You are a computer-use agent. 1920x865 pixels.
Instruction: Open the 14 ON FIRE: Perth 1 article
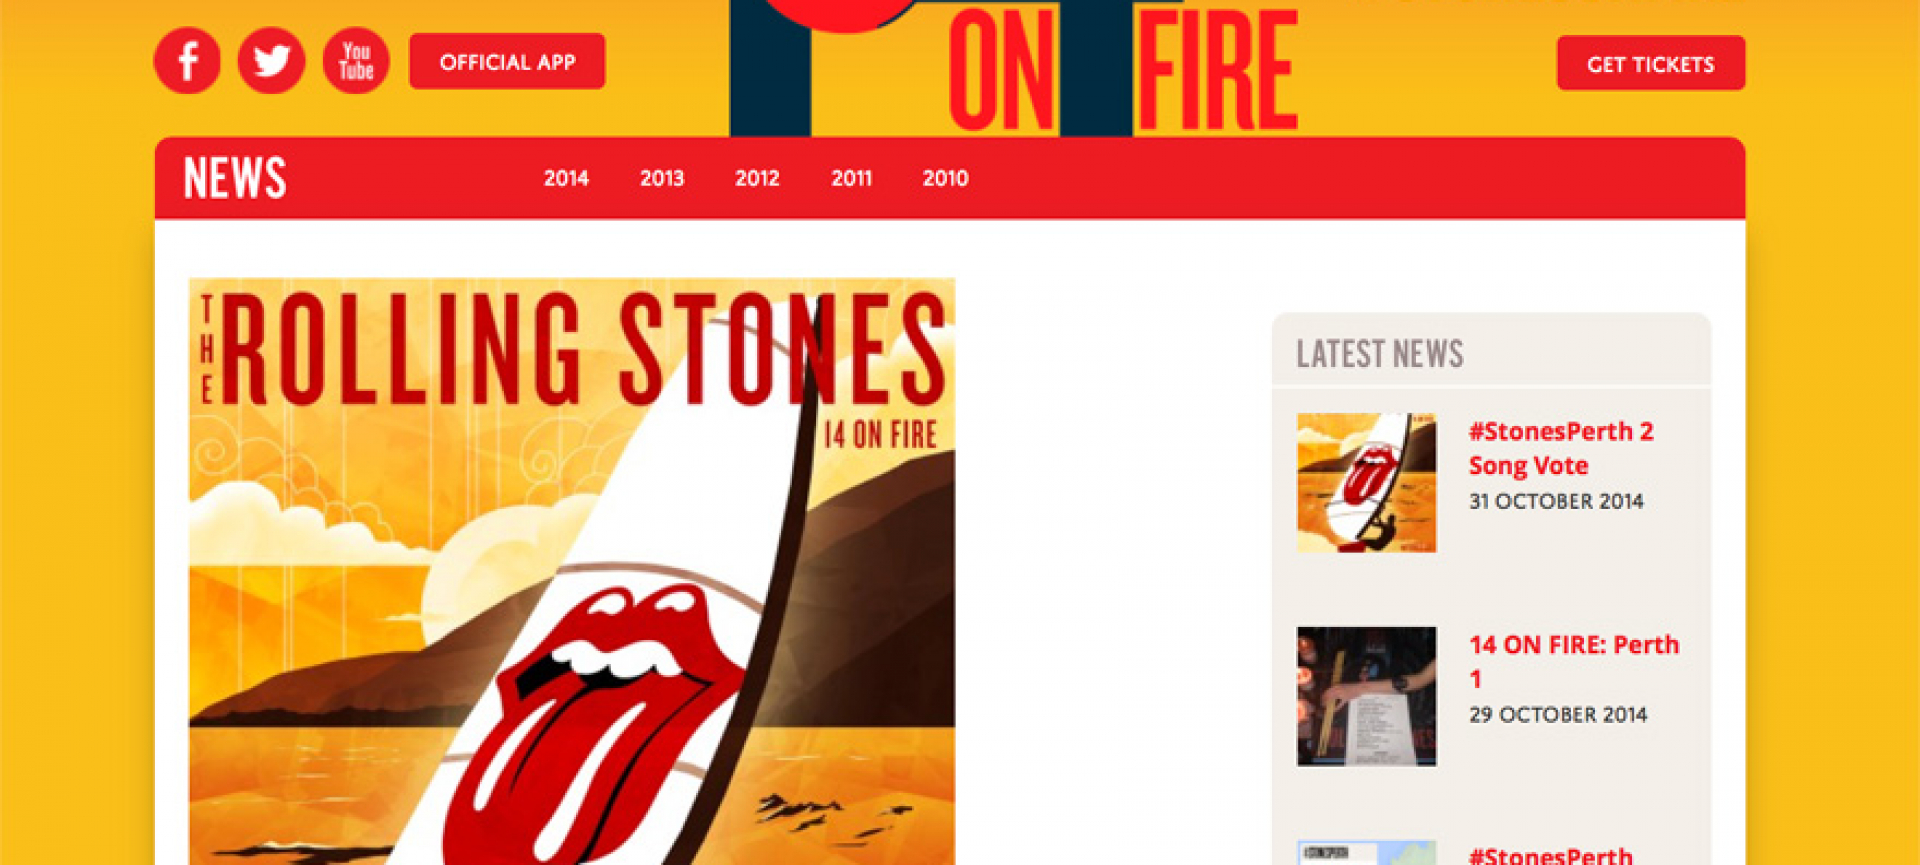coord(1574,661)
